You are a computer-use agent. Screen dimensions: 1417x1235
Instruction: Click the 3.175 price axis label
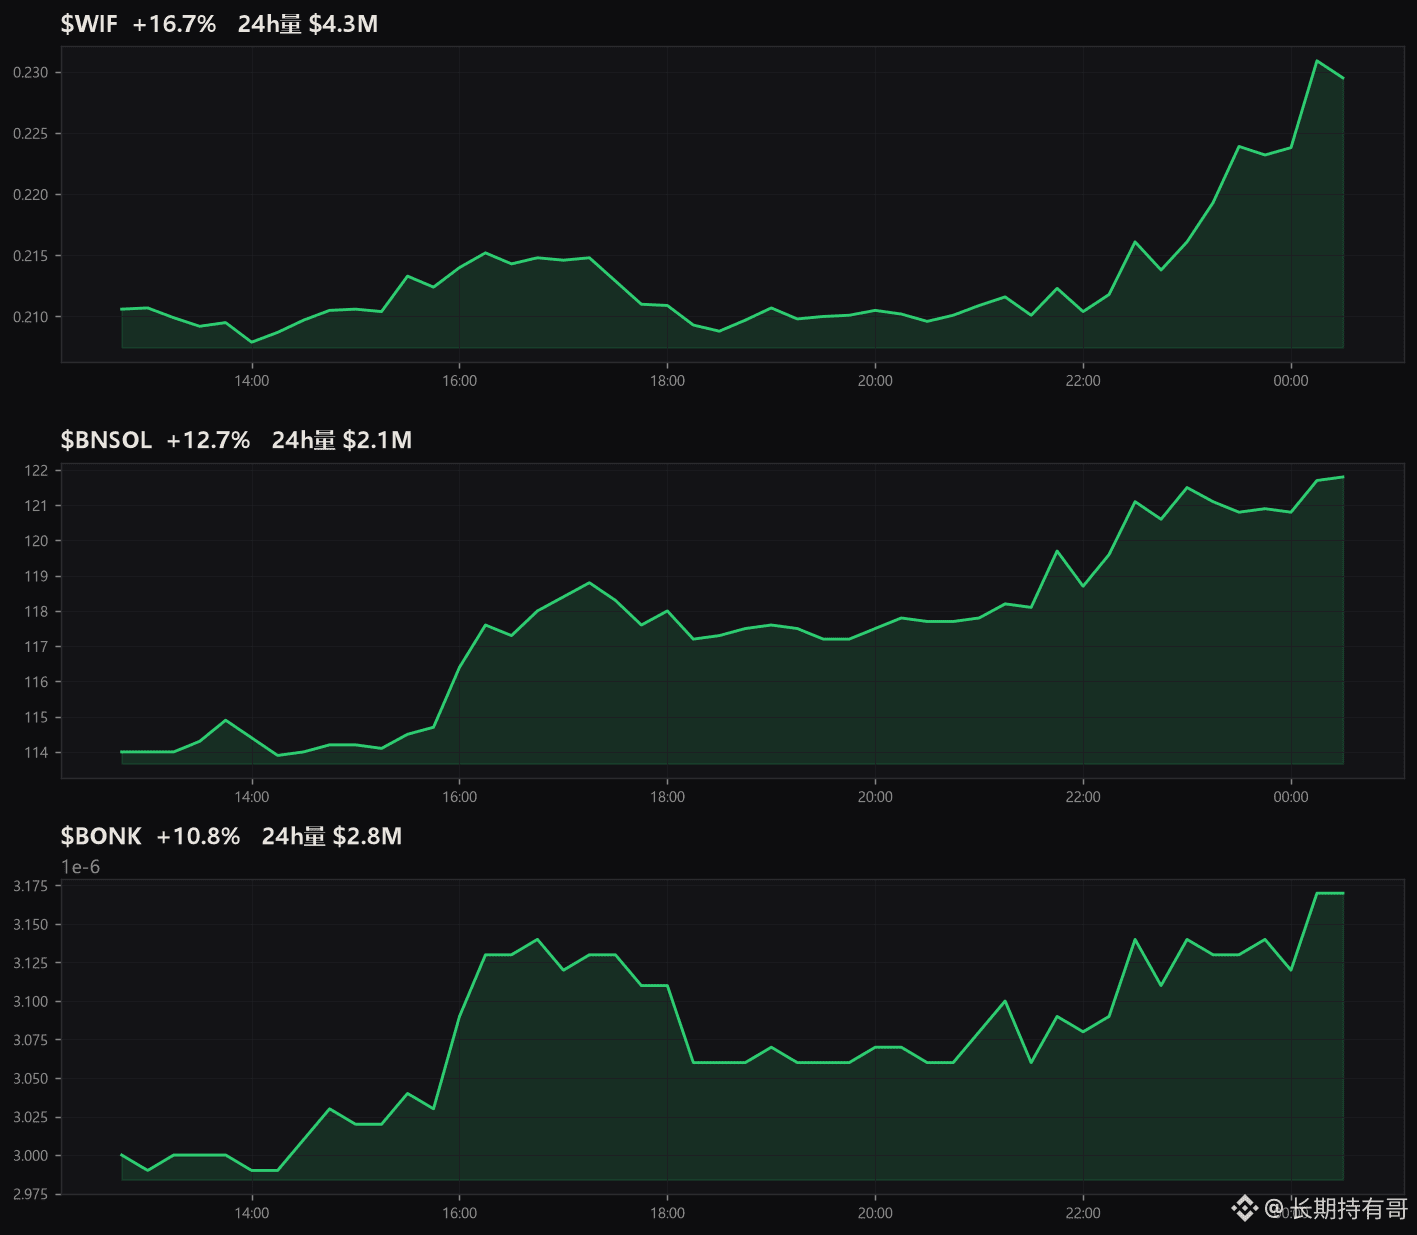pos(30,886)
